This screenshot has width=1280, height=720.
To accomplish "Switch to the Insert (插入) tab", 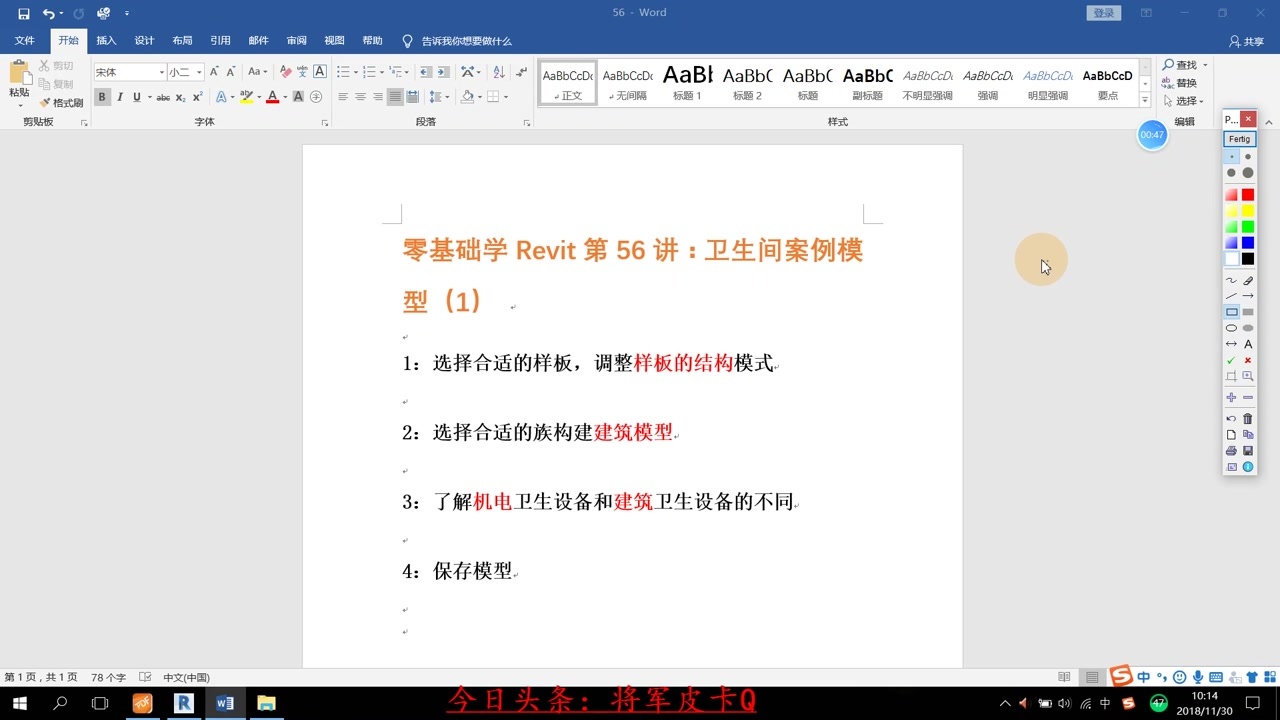I will pos(106,41).
